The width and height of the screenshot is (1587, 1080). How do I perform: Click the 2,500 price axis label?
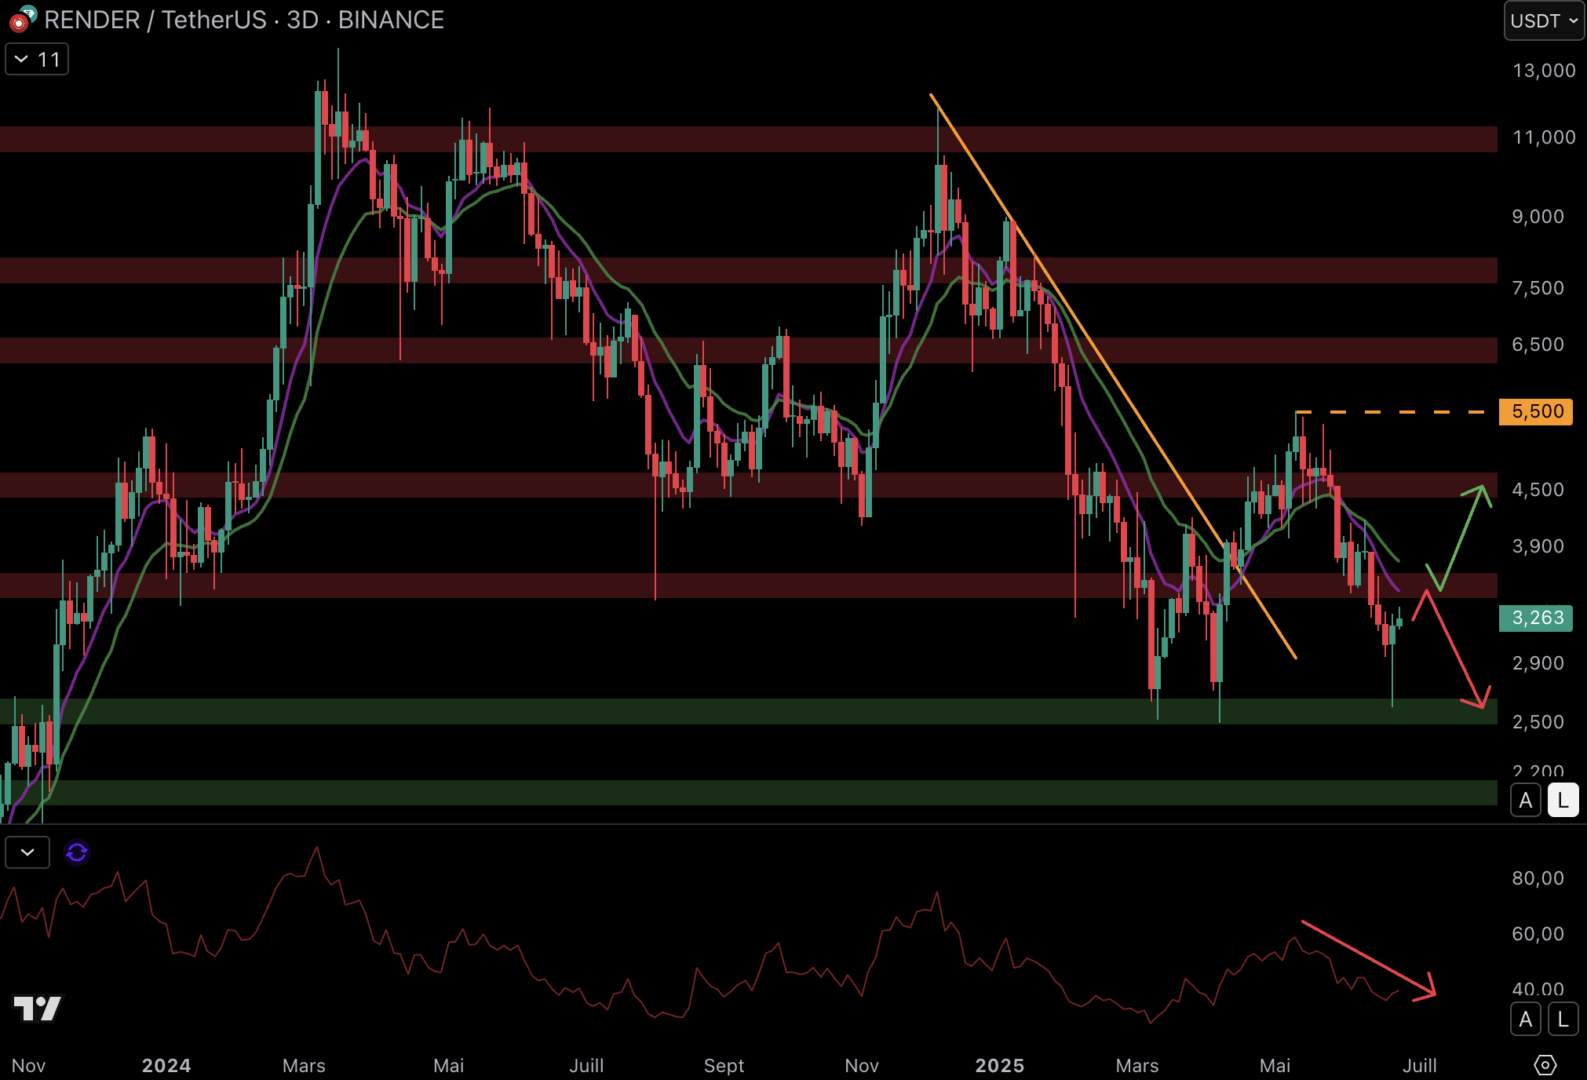(1538, 722)
